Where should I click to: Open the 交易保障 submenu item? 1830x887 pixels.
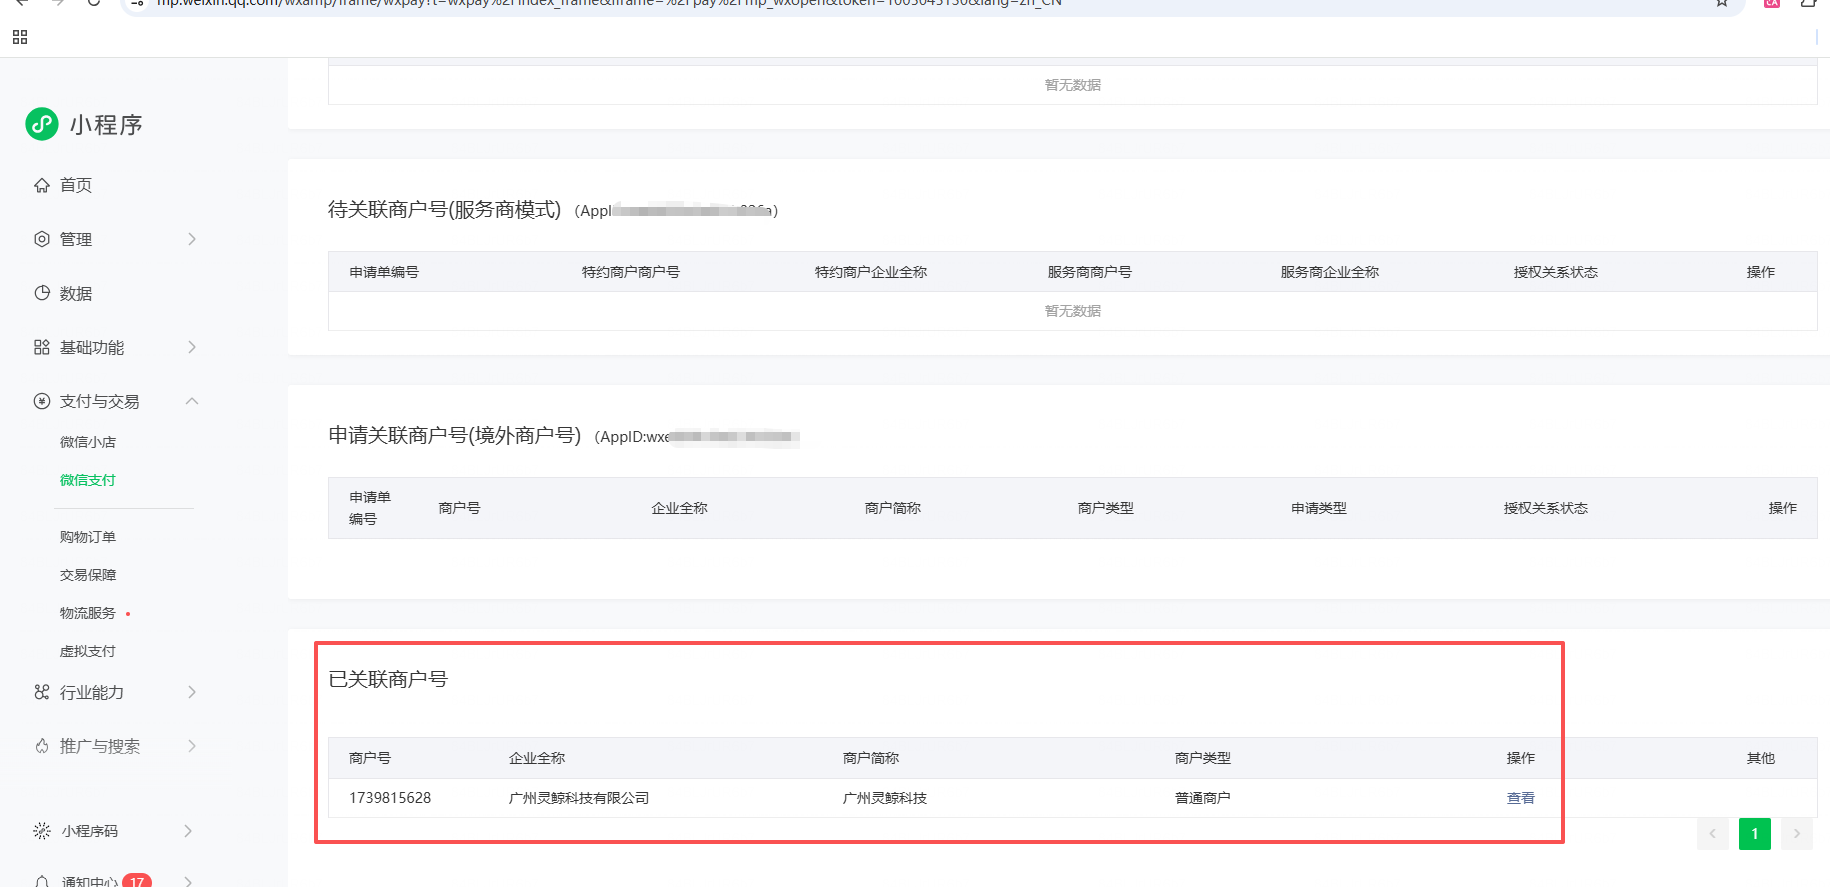[x=88, y=575]
